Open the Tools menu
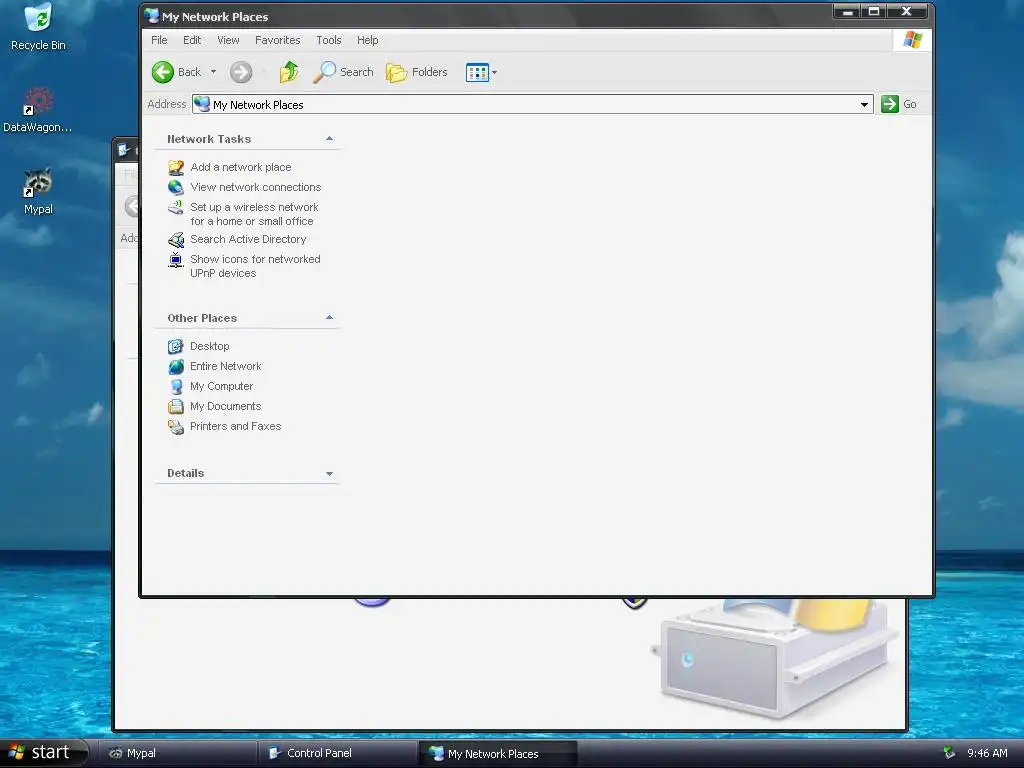1024x768 pixels. click(328, 40)
